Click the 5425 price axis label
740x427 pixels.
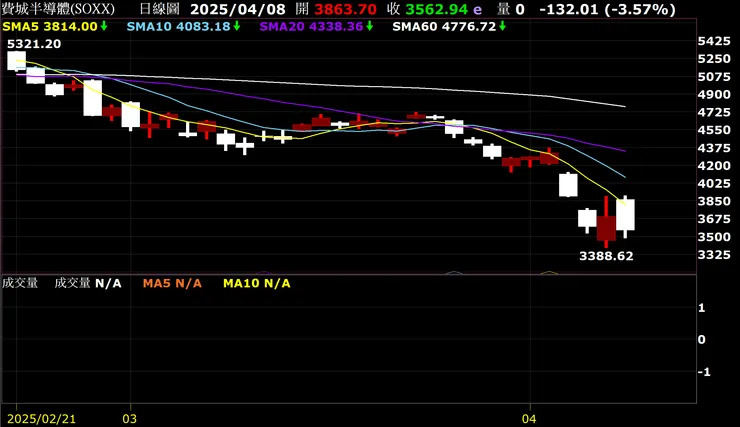tap(714, 41)
